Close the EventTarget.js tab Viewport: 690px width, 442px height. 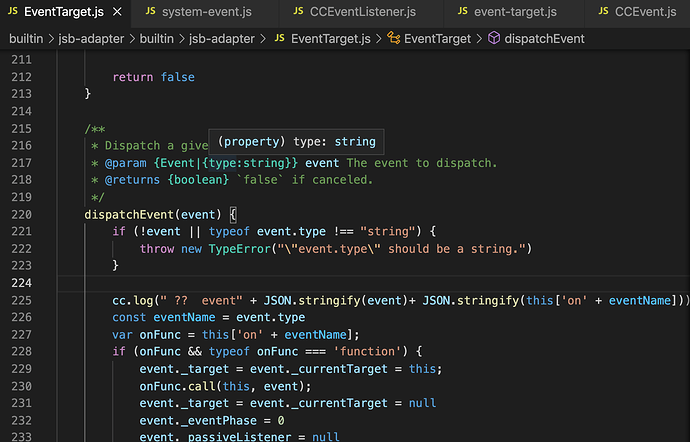[x=115, y=12]
